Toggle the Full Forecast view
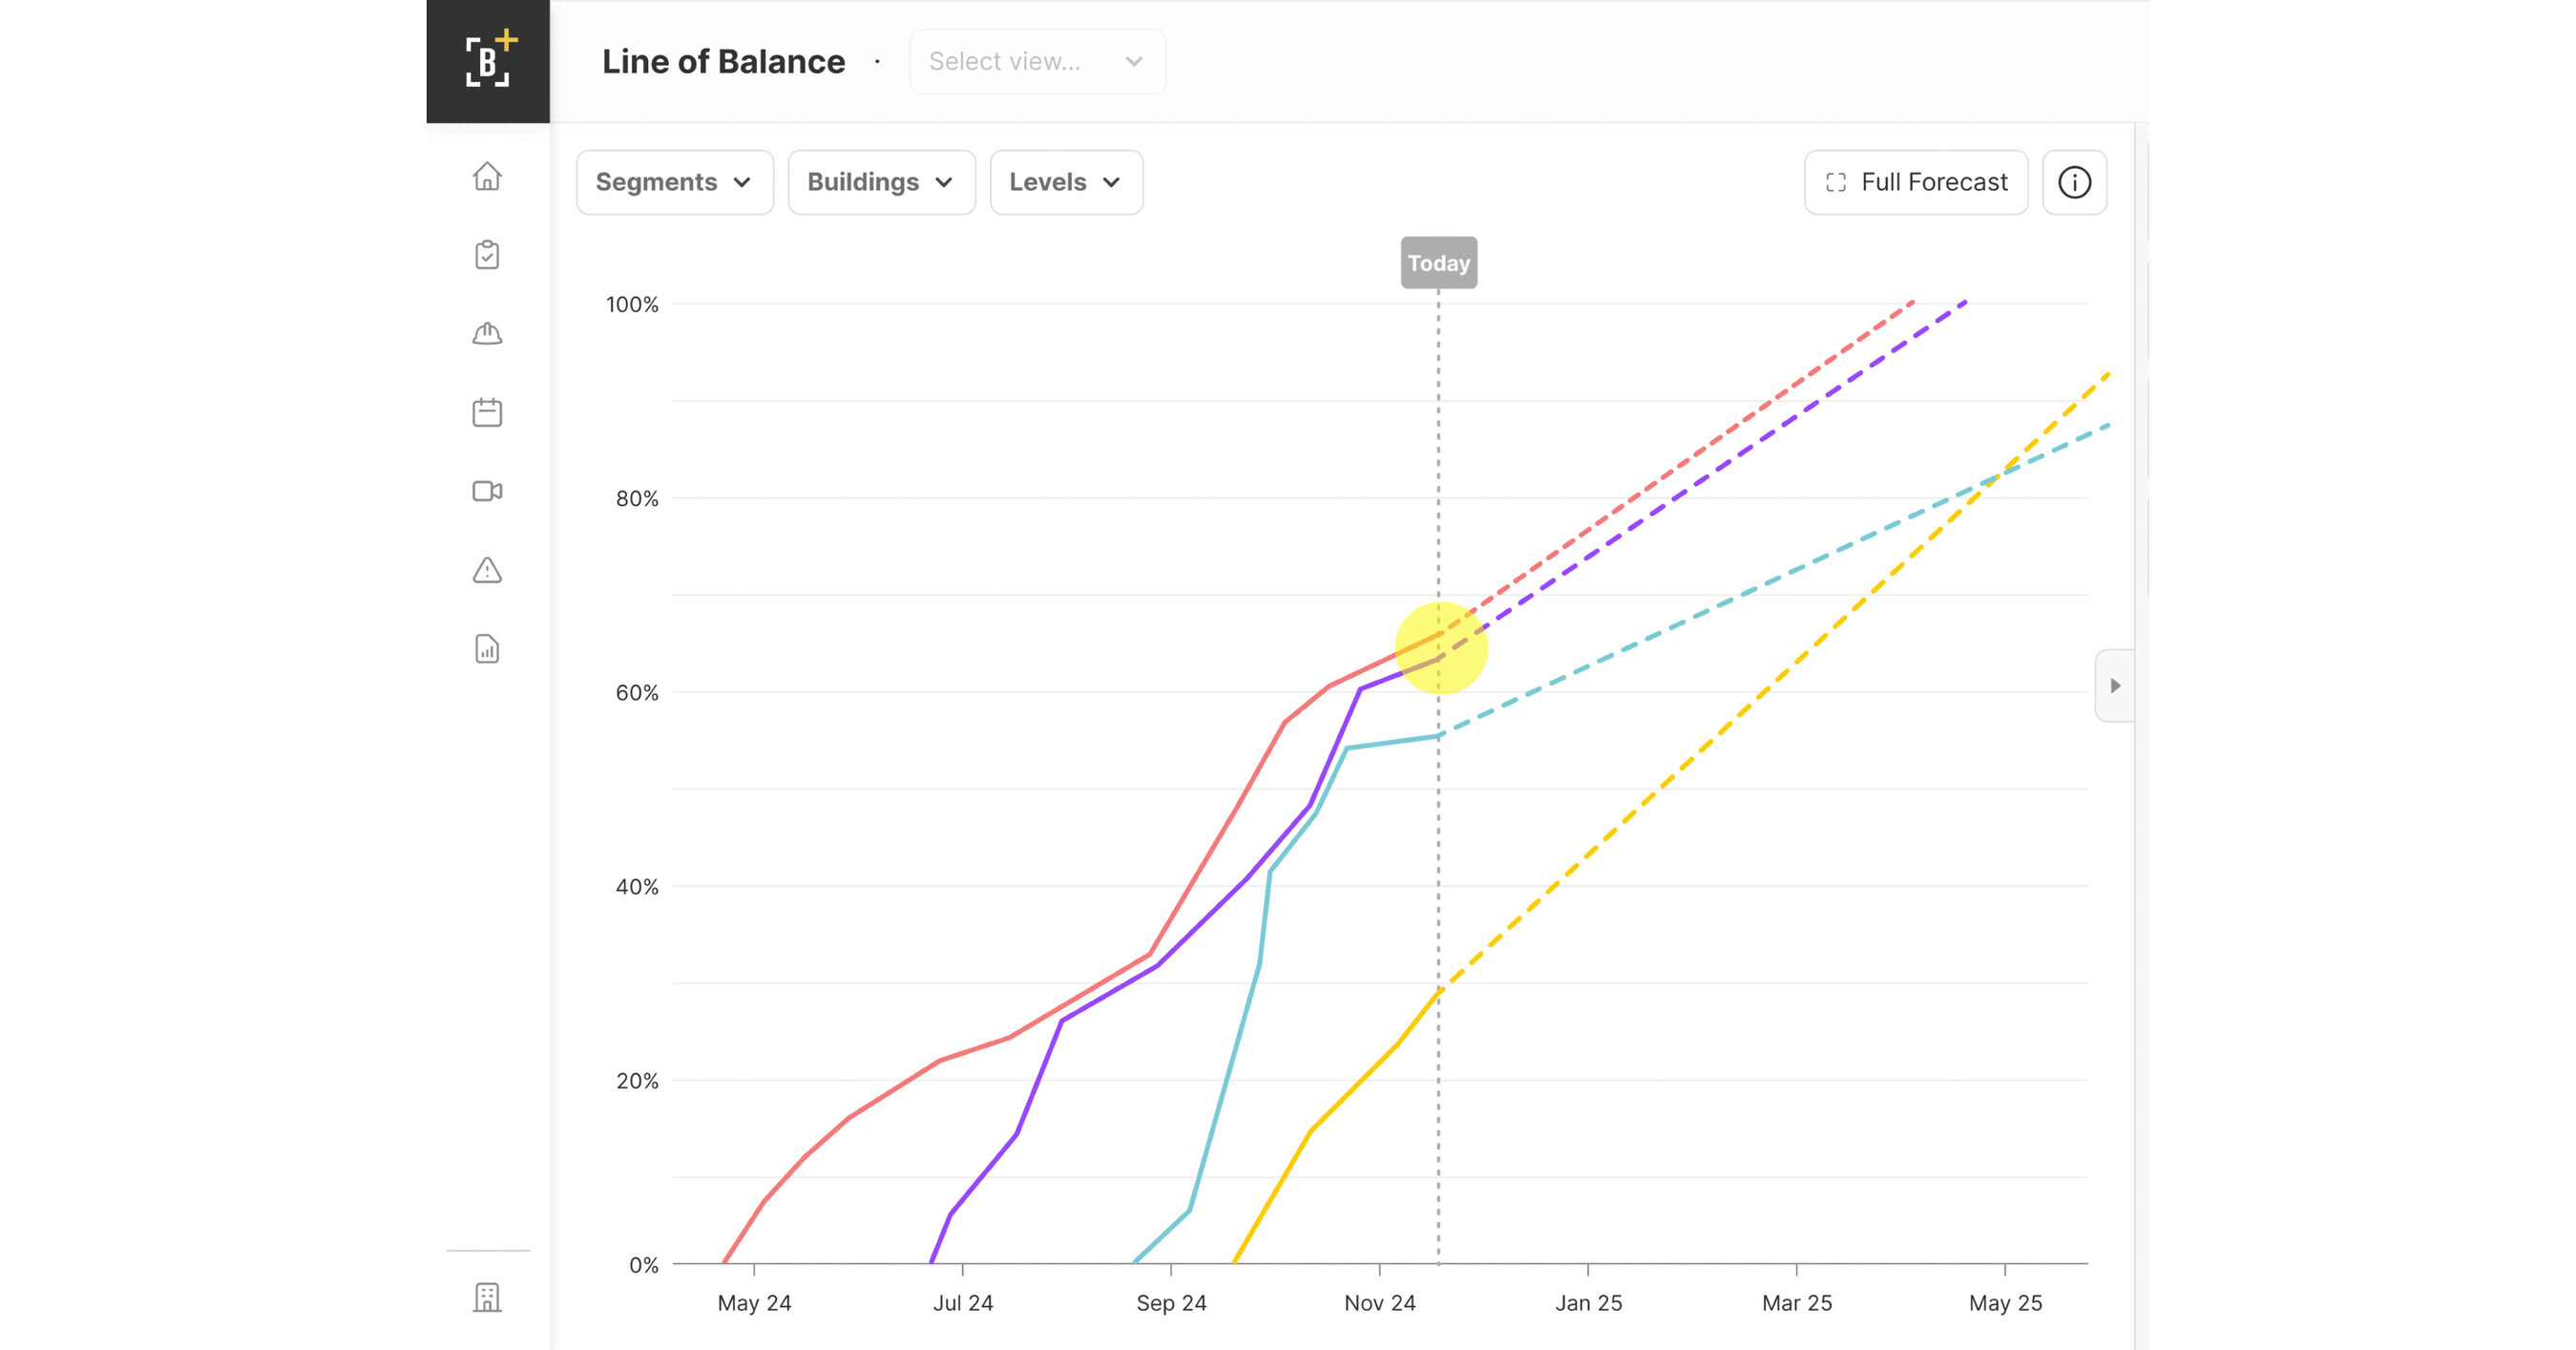The width and height of the screenshot is (2576, 1350). pos(1915,182)
